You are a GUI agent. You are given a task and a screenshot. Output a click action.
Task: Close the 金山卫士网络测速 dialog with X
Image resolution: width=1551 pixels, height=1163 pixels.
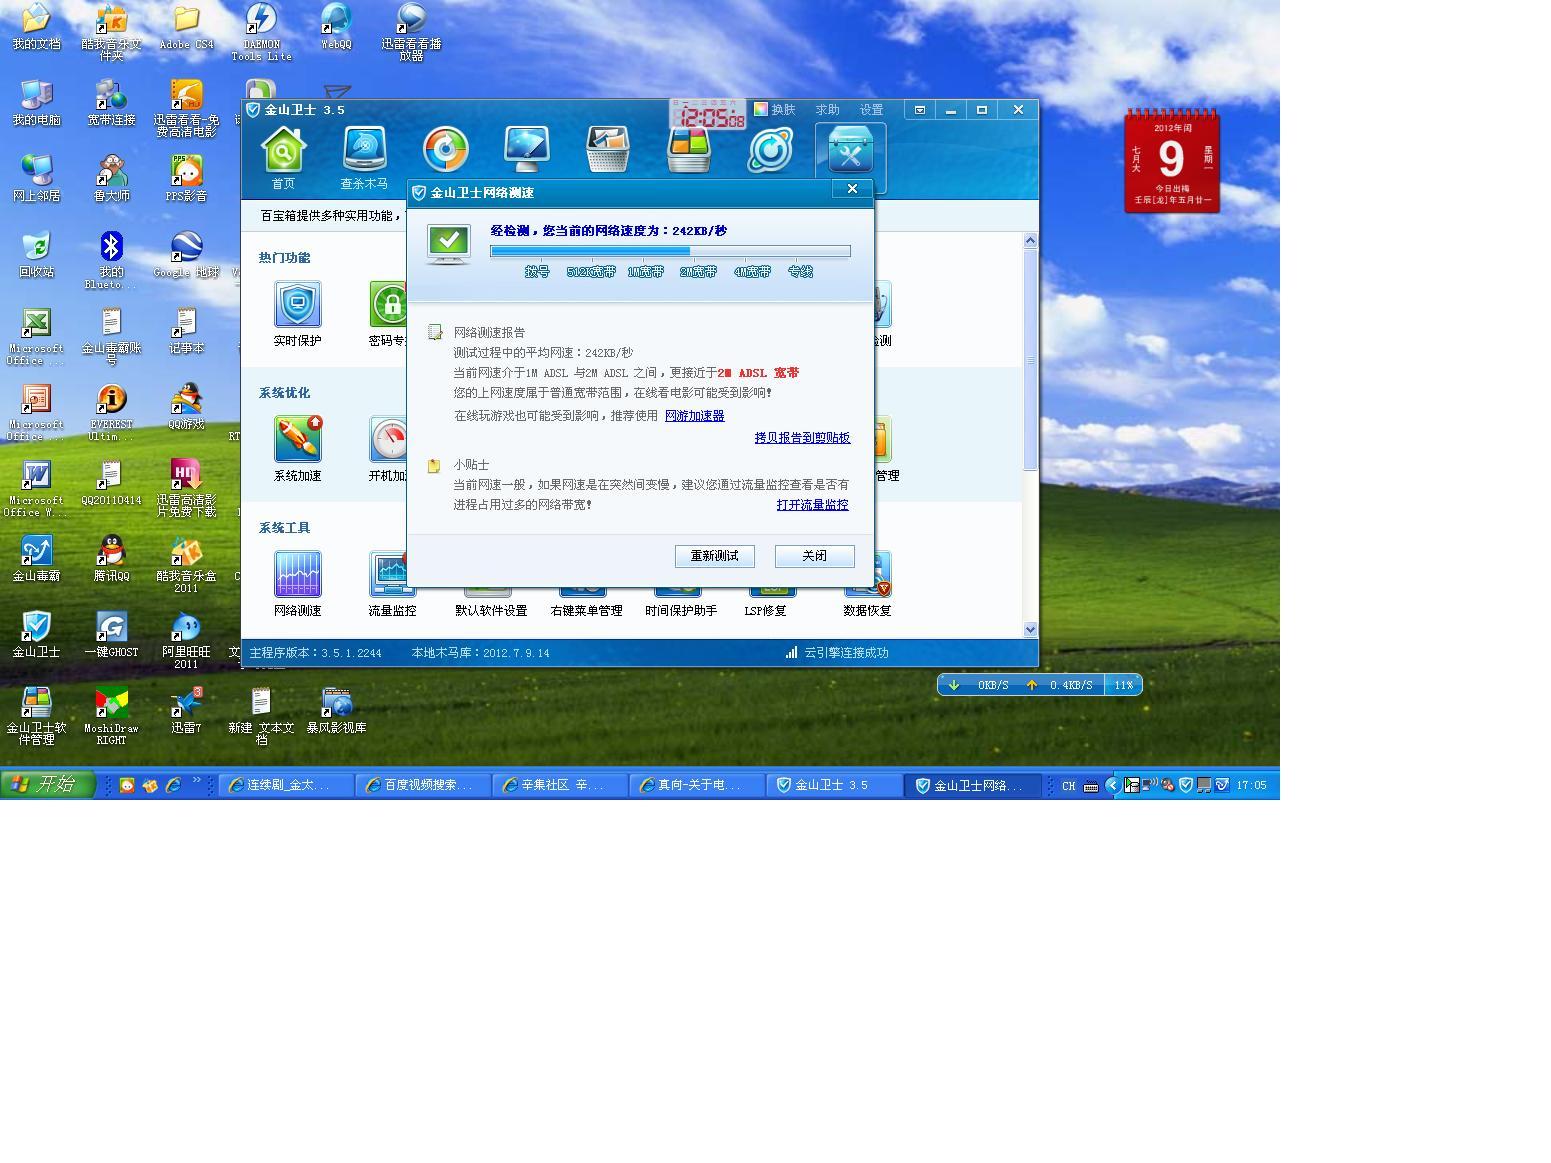tap(852, 189)
